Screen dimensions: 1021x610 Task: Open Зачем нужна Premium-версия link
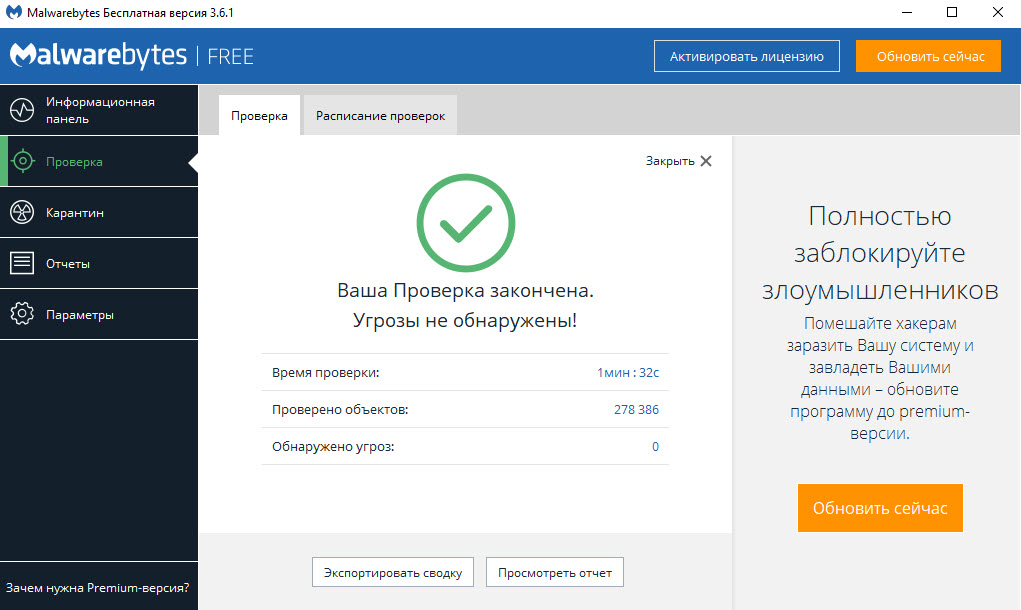pos(98,588)
